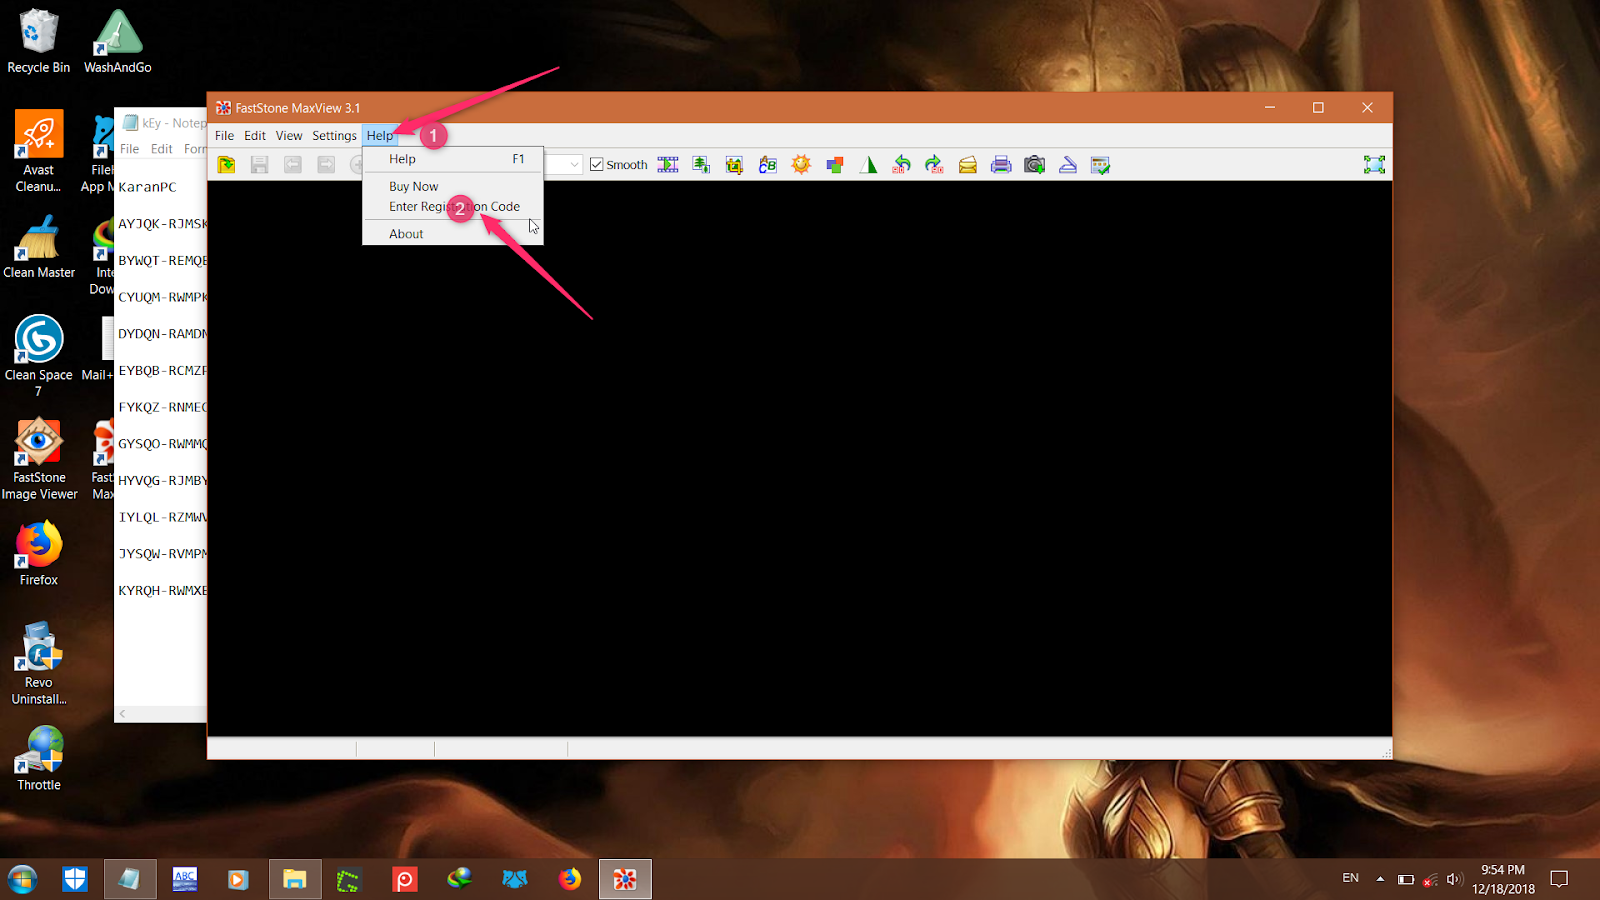Open the Adjust Lighting sun icon
The image size is (1600, 900).
pyautogui.click(x=801, y=165)
